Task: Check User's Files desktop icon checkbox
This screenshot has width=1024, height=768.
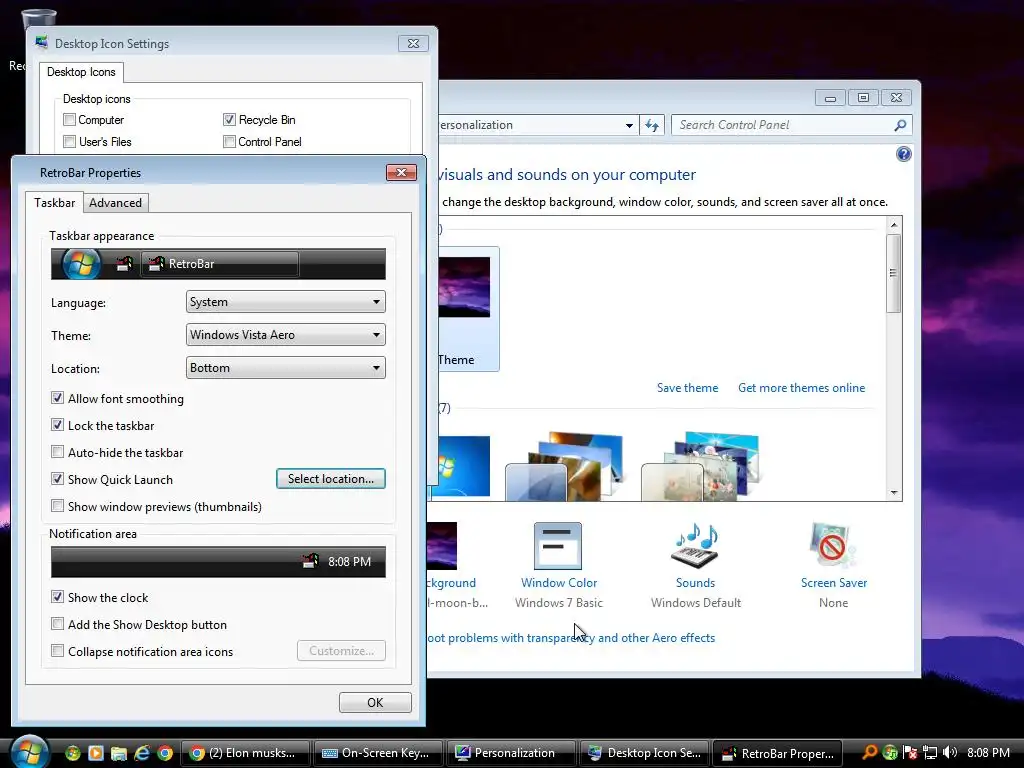Action: 69,141
